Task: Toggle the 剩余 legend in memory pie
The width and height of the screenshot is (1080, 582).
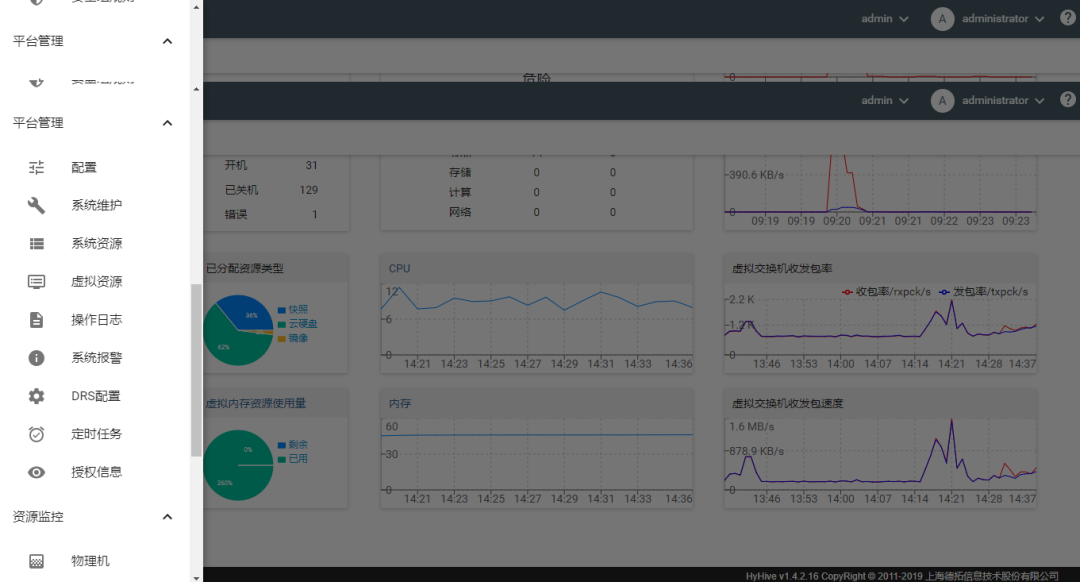Action: (x=293, y=445)
